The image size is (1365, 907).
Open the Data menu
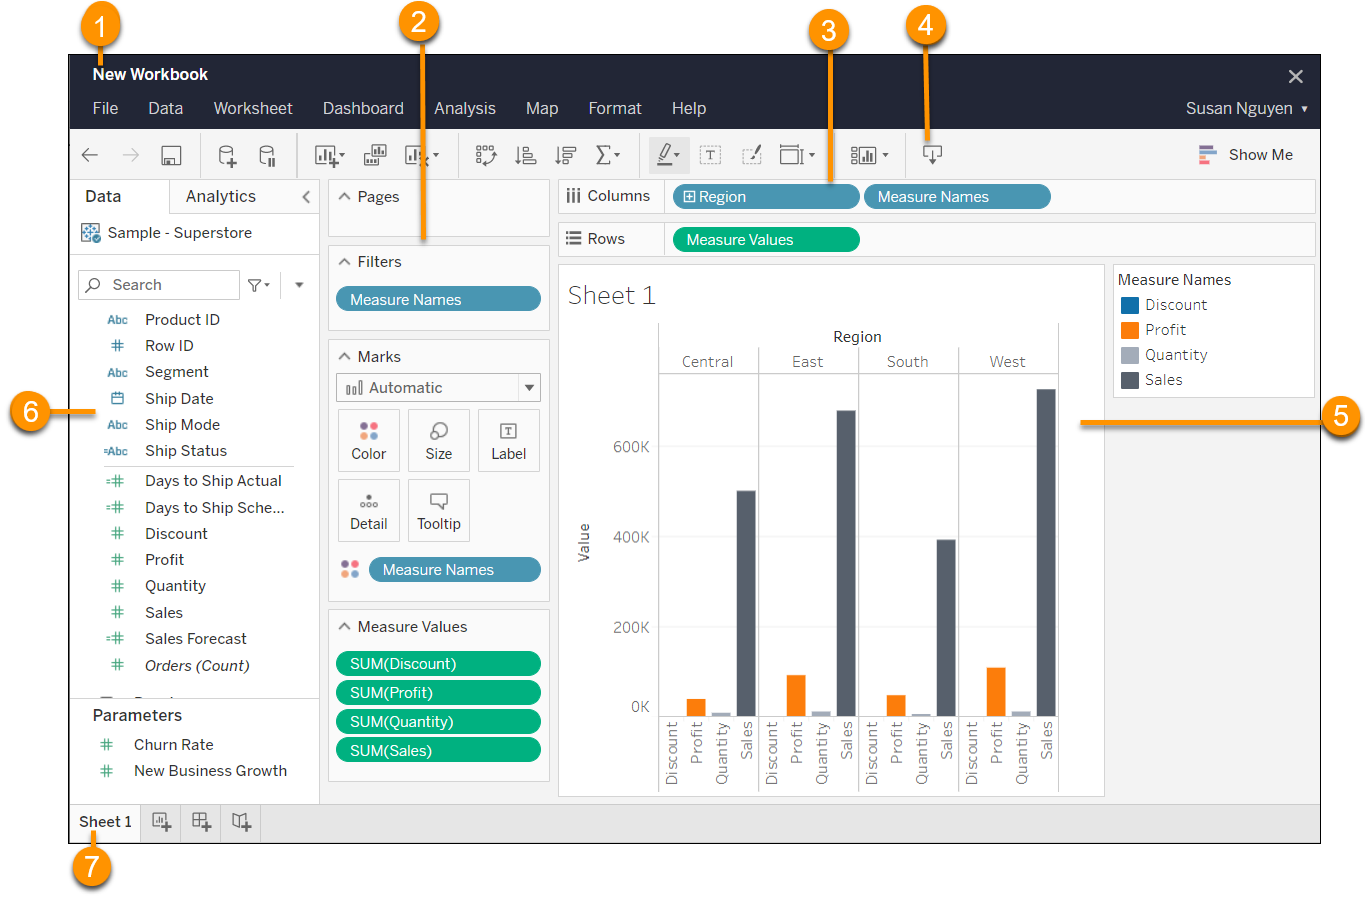pyautogui.click(x=165, y=108)
